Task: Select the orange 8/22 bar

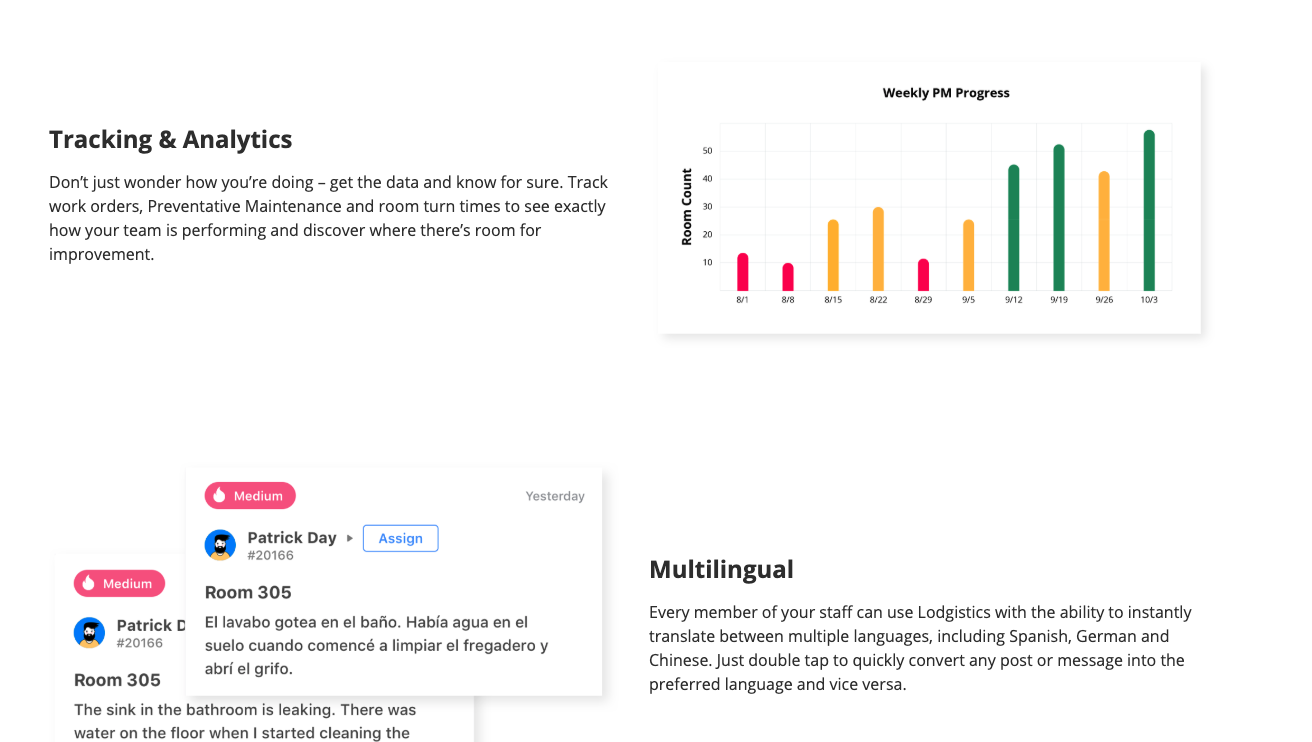Action: tap(878, 249)
